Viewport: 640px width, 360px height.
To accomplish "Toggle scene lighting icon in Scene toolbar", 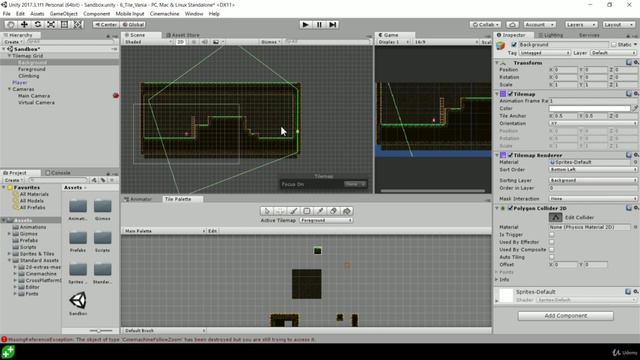I will pos(194,42).
